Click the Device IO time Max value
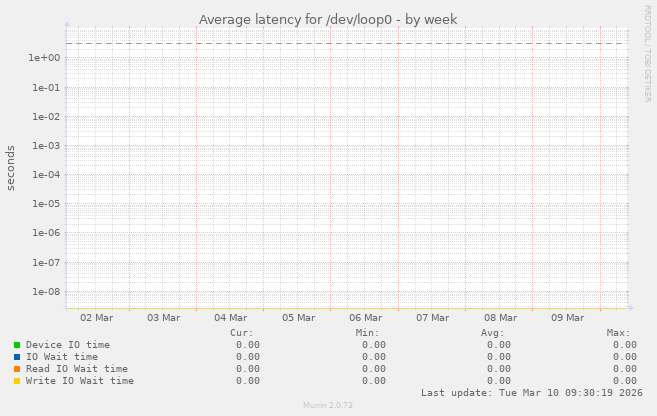 pyautogui.click(x=625, y=345)
